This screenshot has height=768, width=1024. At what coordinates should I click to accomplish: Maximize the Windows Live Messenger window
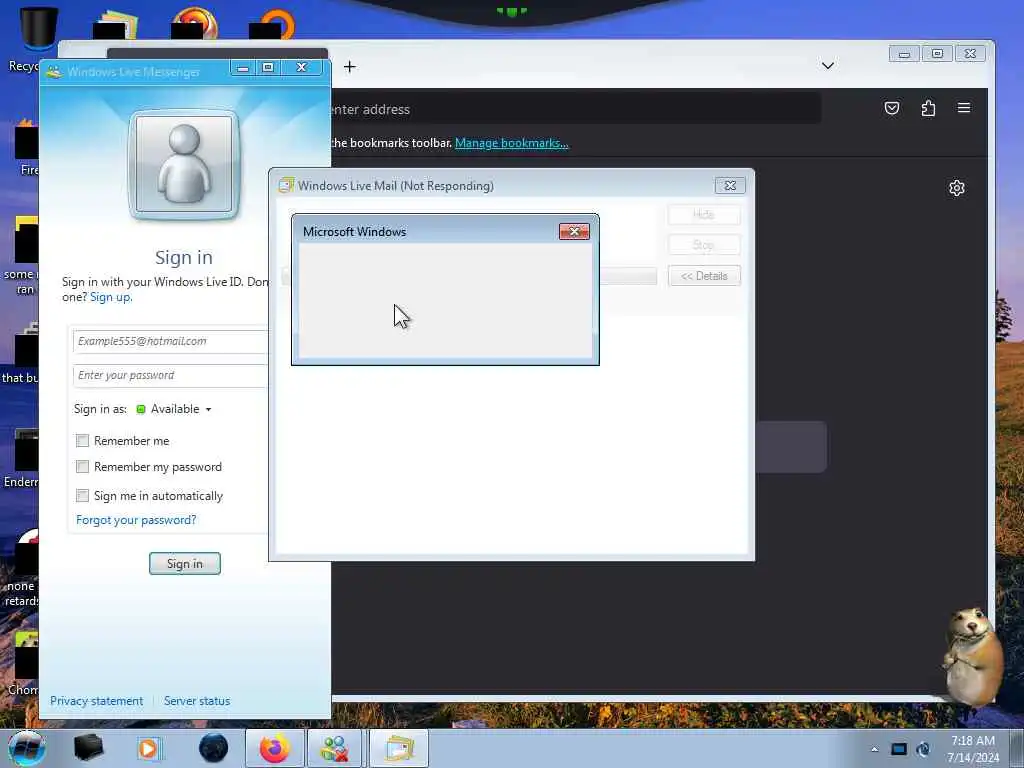coord(268,67)
